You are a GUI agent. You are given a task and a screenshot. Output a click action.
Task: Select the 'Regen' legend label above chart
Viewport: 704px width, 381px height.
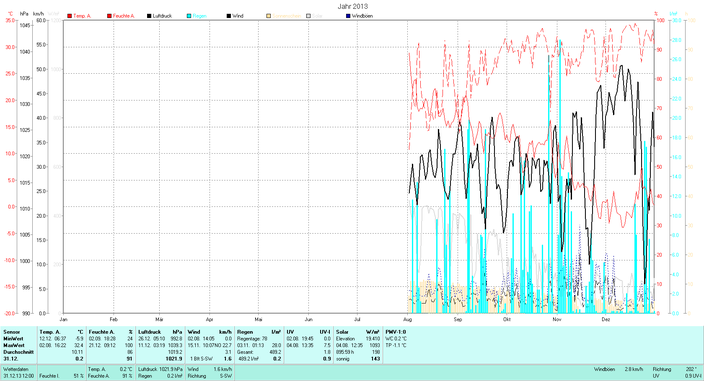[199, 16]
